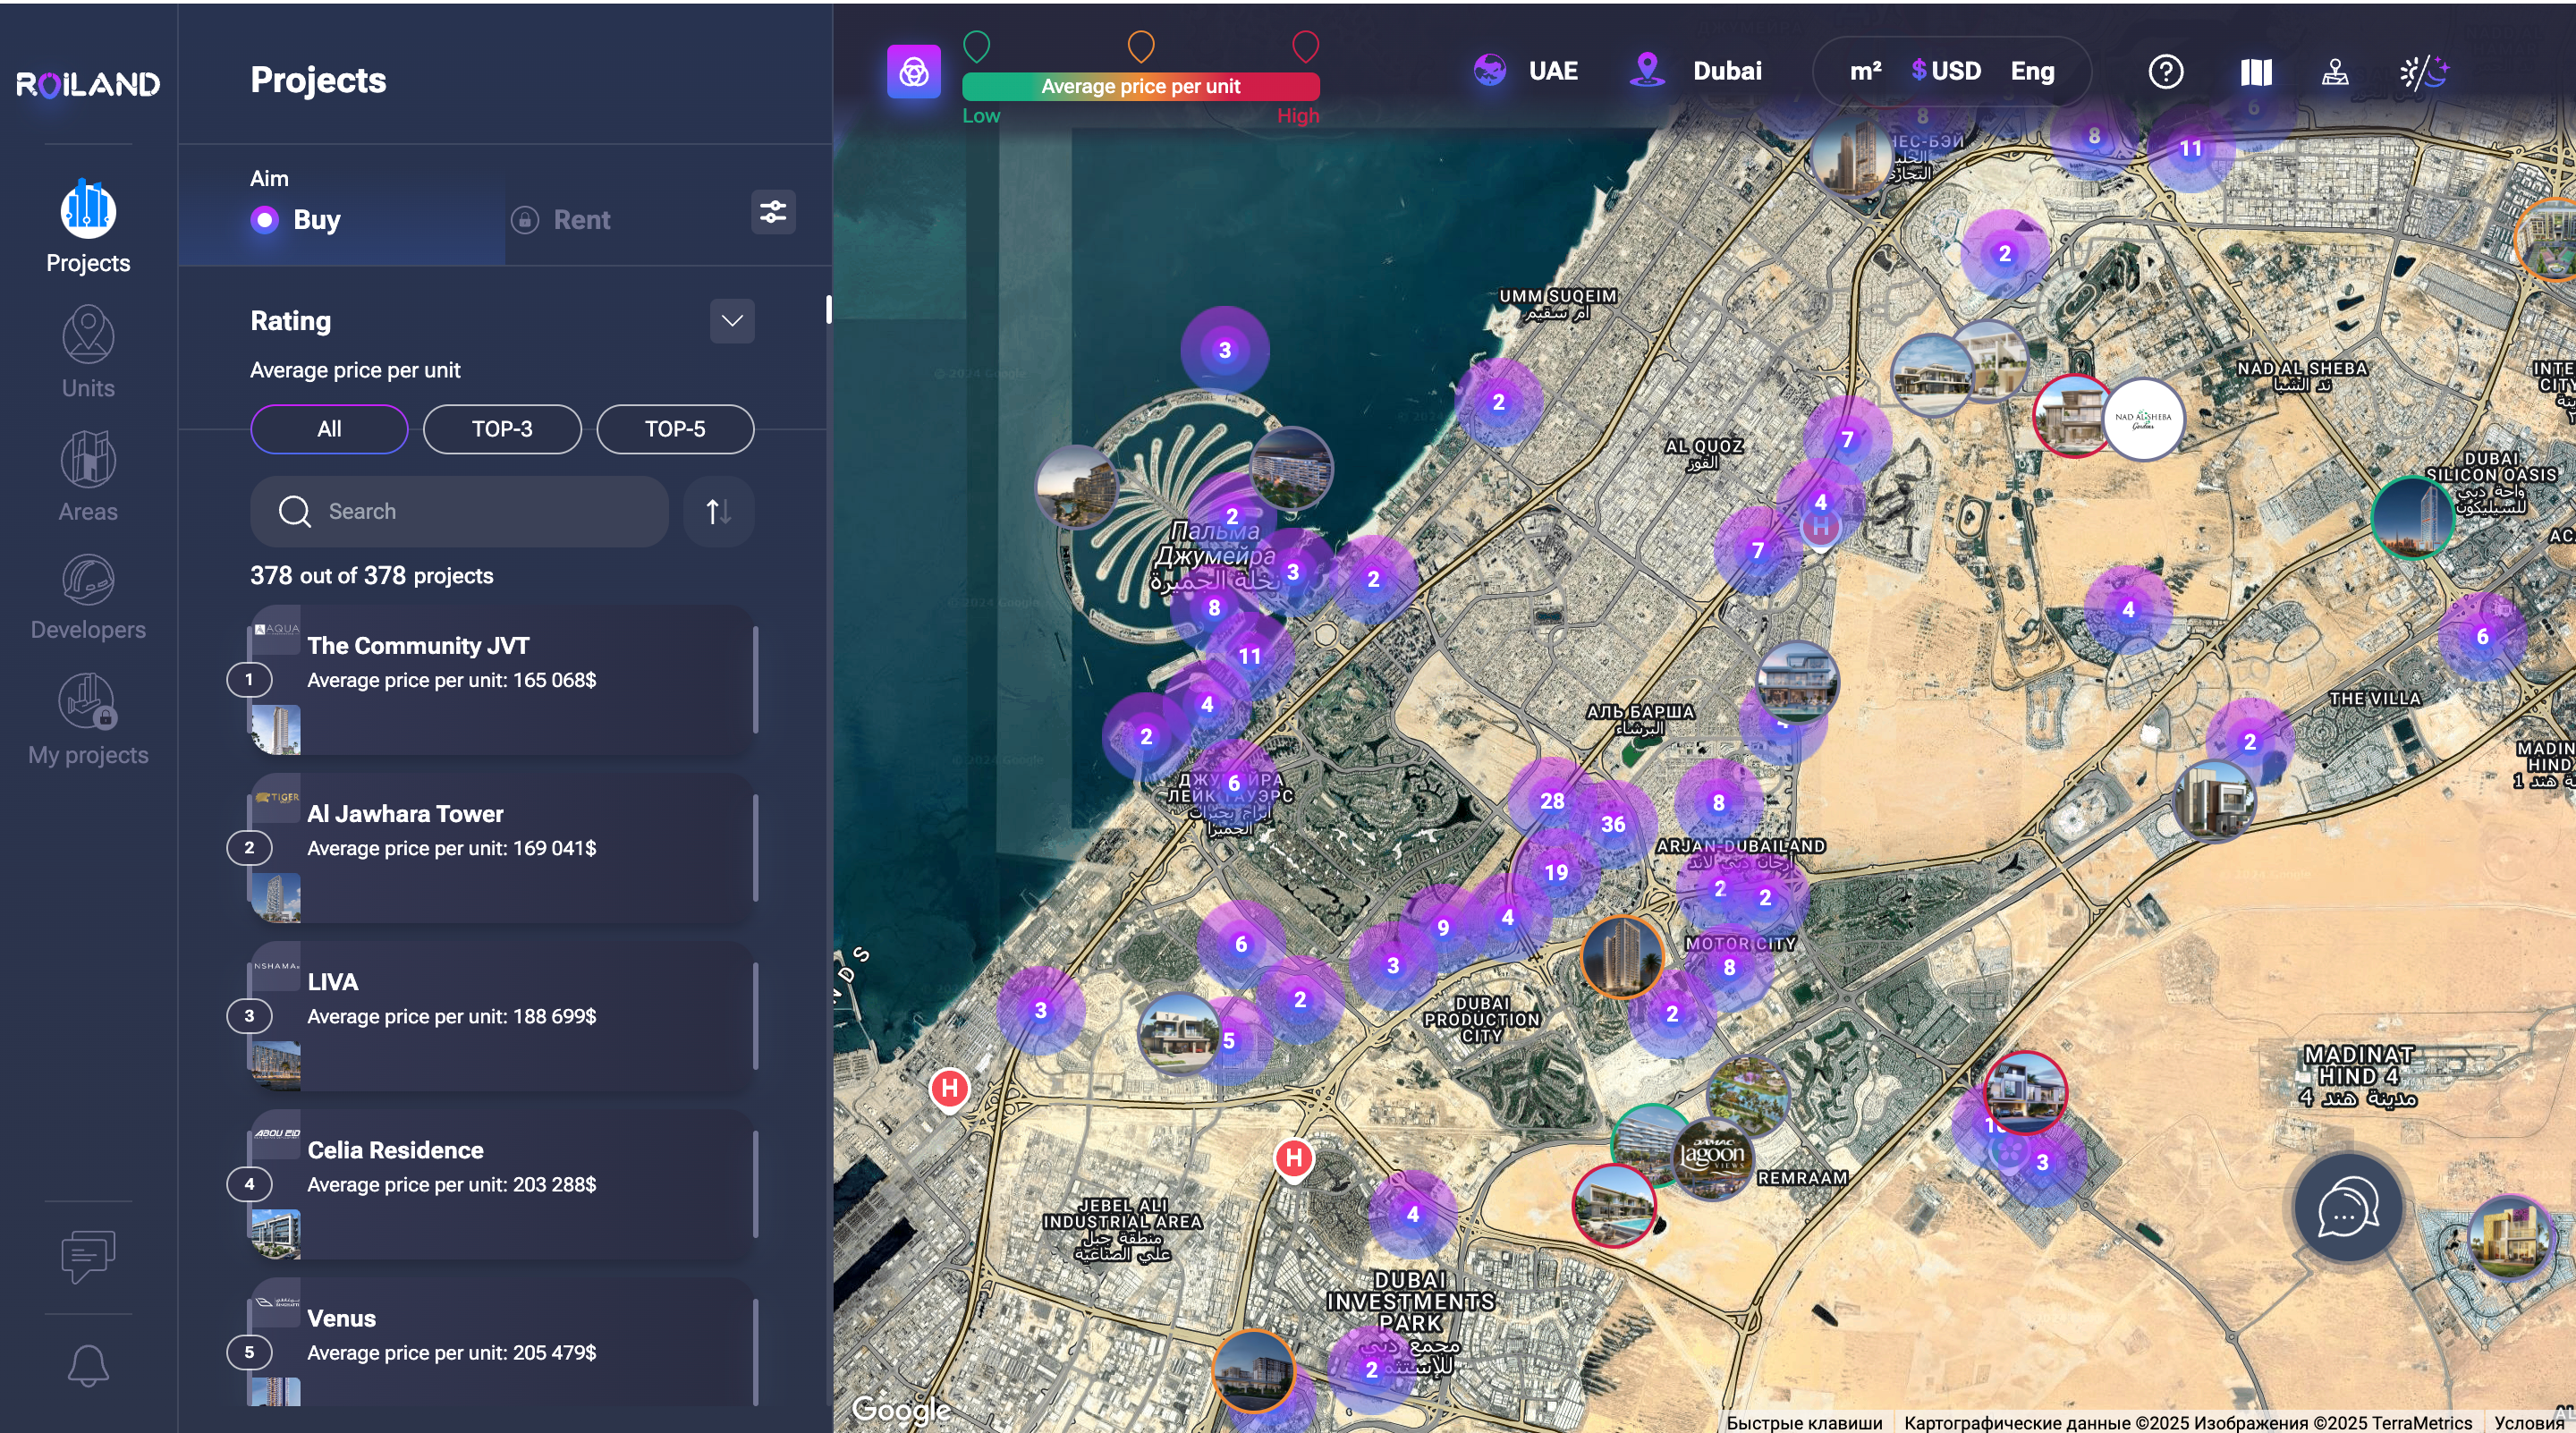Open the Areas sidebar section
The height and width of the screenshot is (1433, 2576).
click(88, 477)
